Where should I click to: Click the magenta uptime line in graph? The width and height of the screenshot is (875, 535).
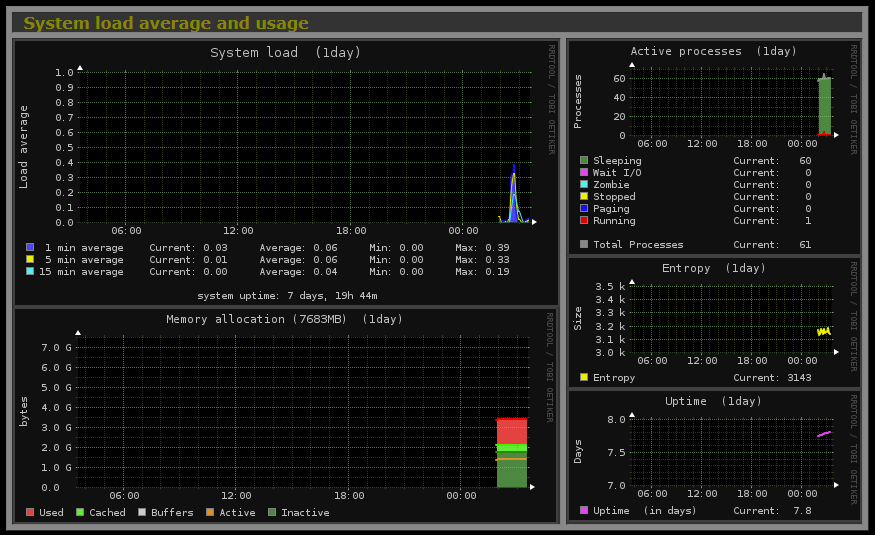tap(824, 433)
